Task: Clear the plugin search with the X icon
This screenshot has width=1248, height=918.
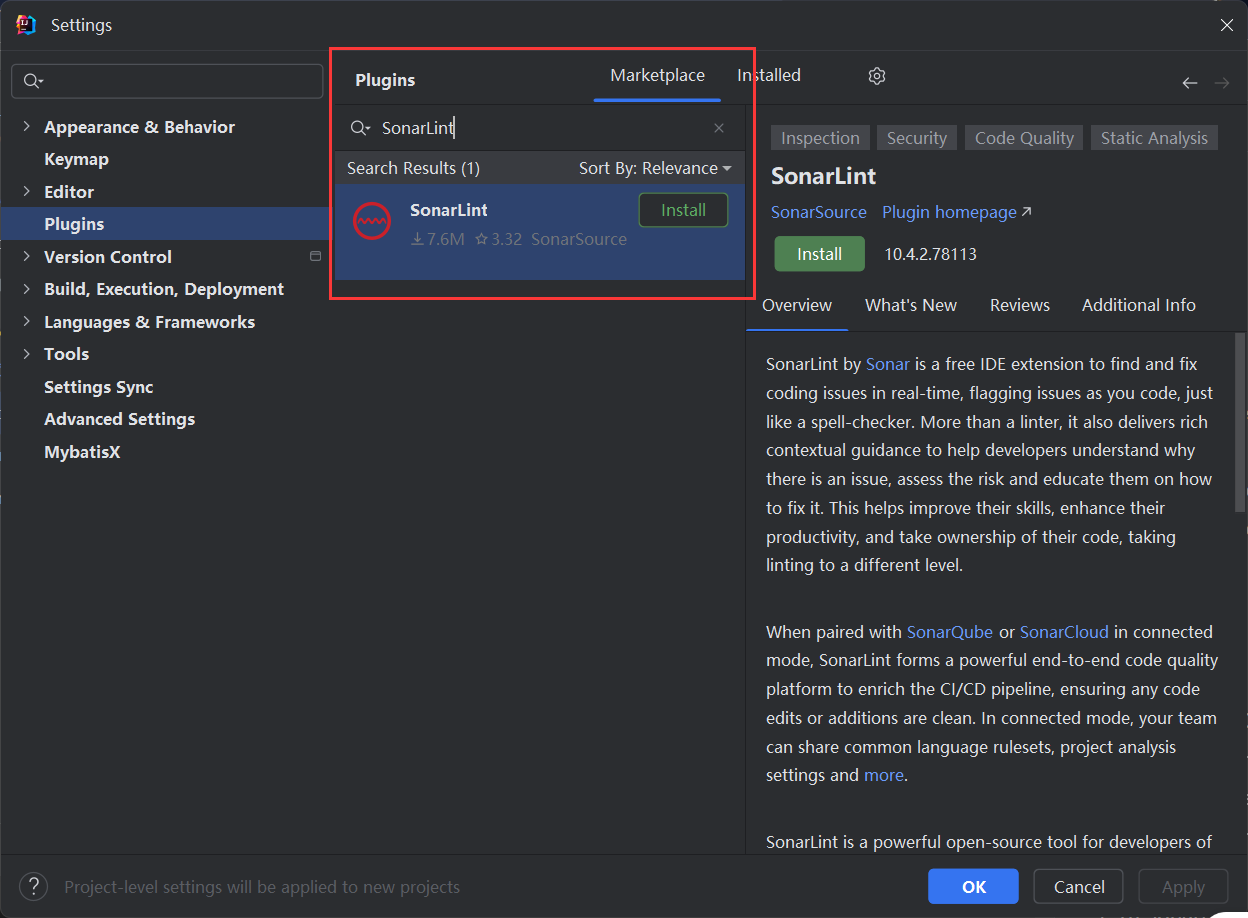Action: 719,128
